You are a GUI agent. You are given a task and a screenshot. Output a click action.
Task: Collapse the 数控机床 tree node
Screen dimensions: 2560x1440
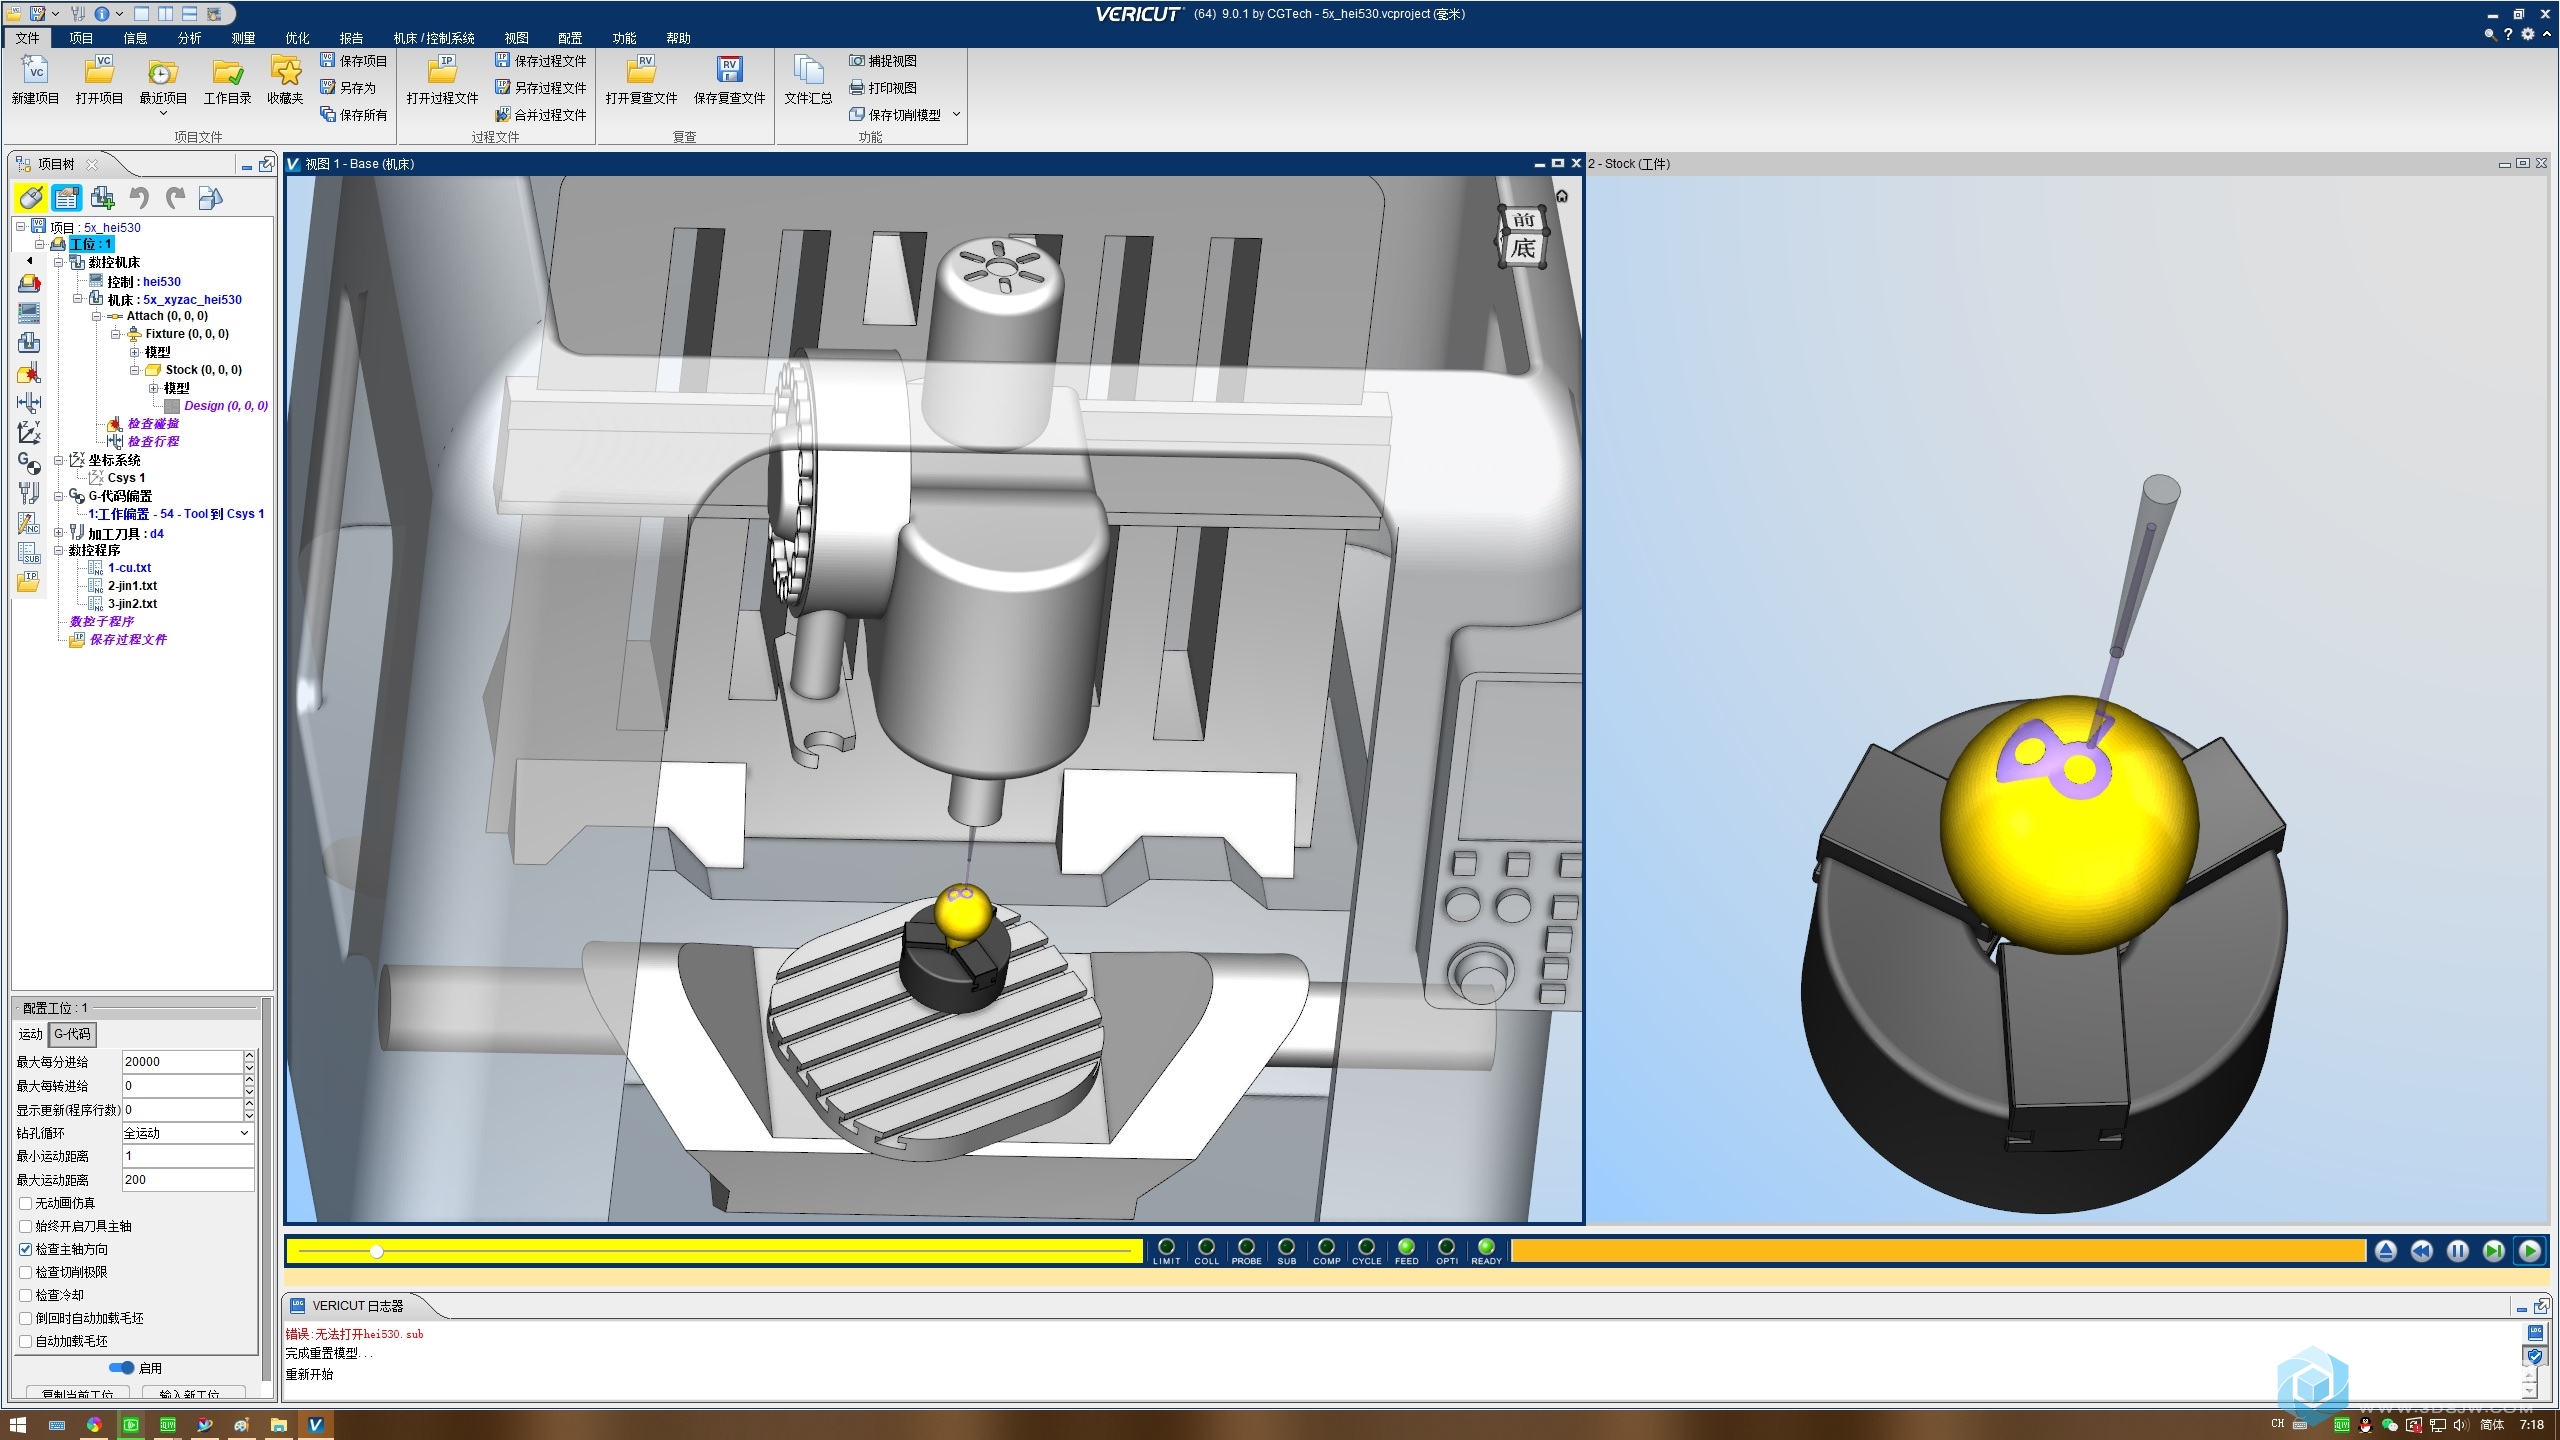click(x=59, y=263)
